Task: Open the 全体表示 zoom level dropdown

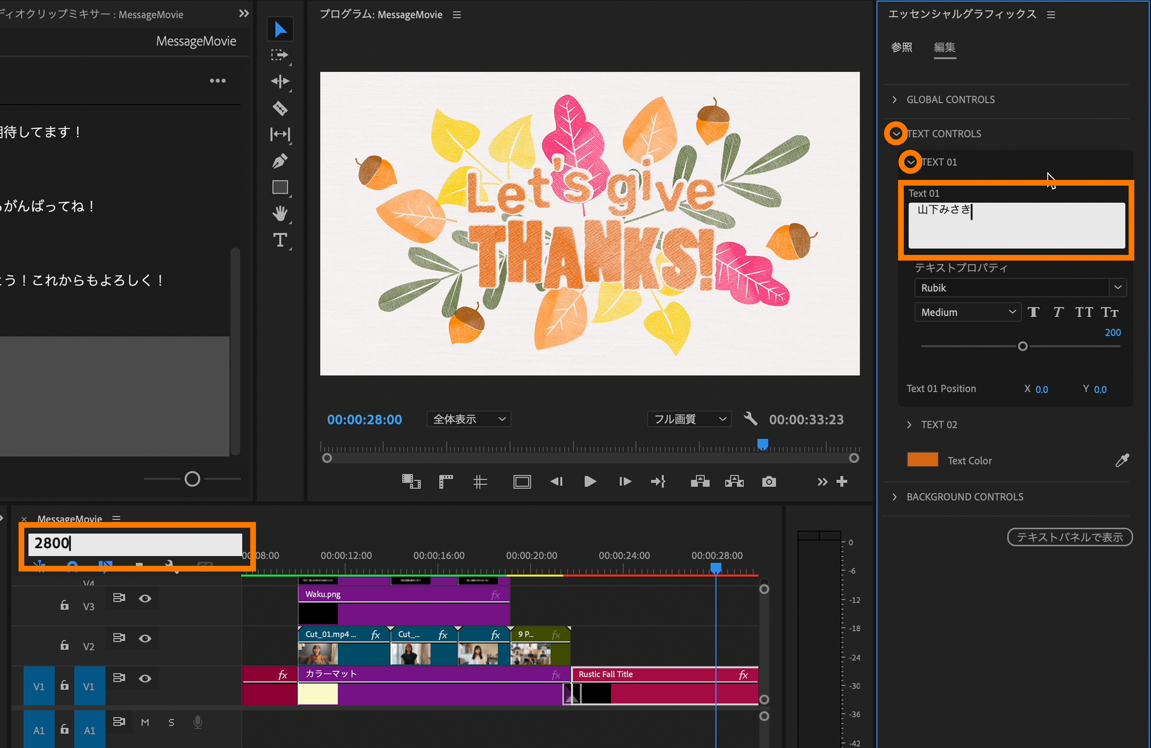Action: pos(468,419)
